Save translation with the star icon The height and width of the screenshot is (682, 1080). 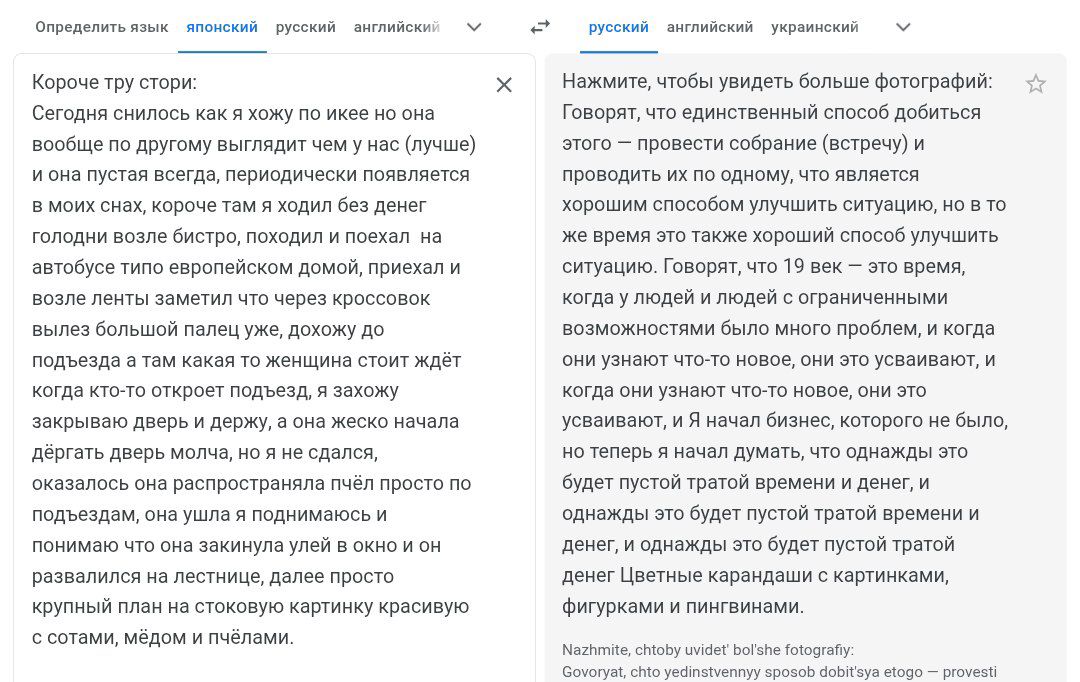(1035, 84)
